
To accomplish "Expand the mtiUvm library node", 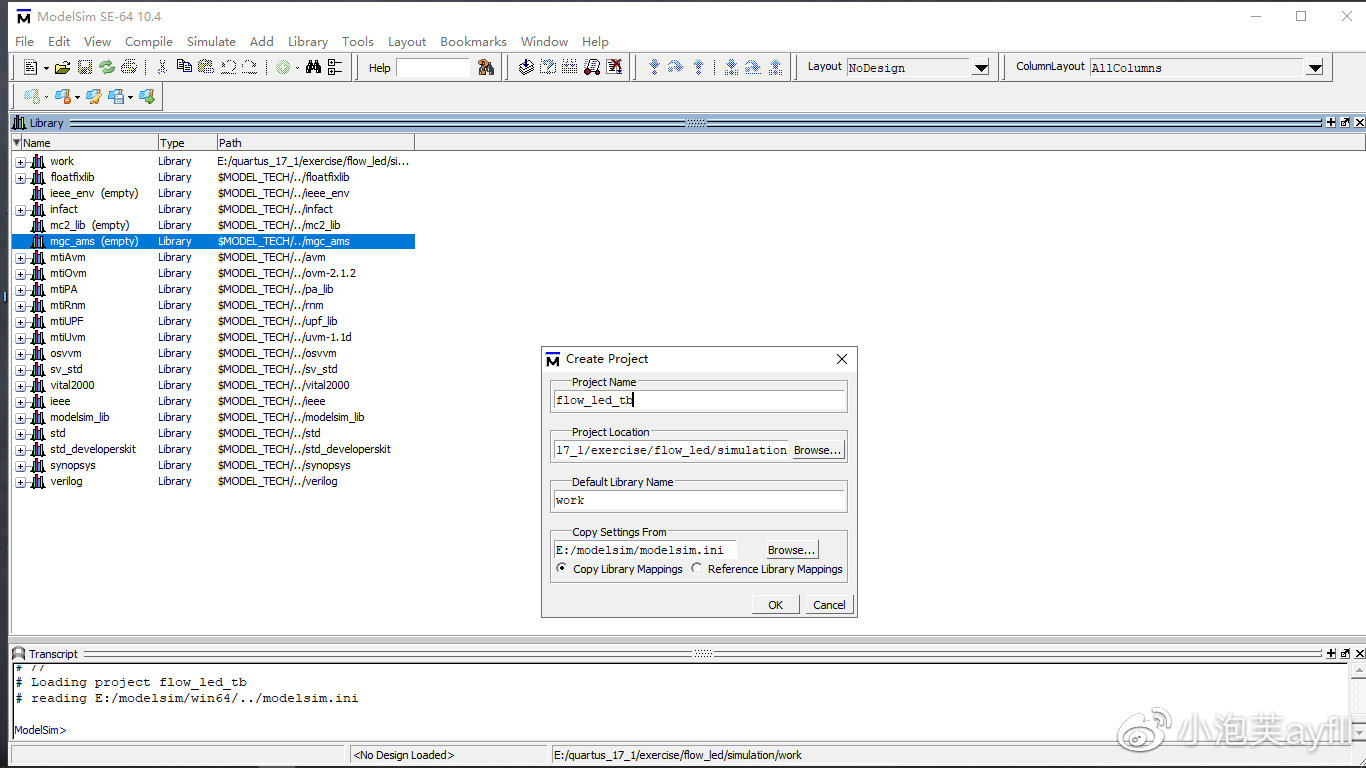I will [20, 338].
